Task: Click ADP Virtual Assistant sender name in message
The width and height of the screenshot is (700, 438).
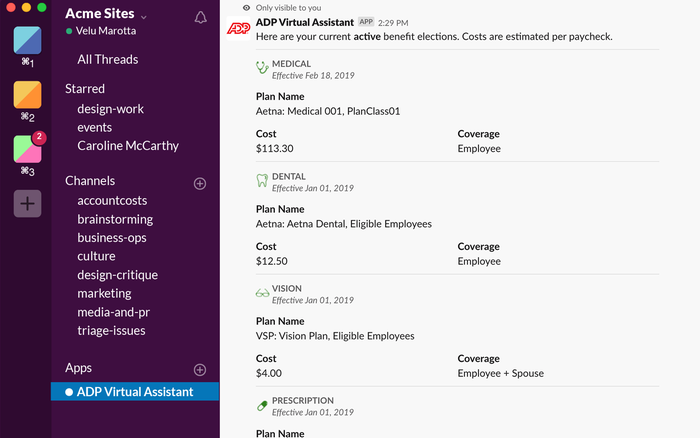Action: pos(304,22)
